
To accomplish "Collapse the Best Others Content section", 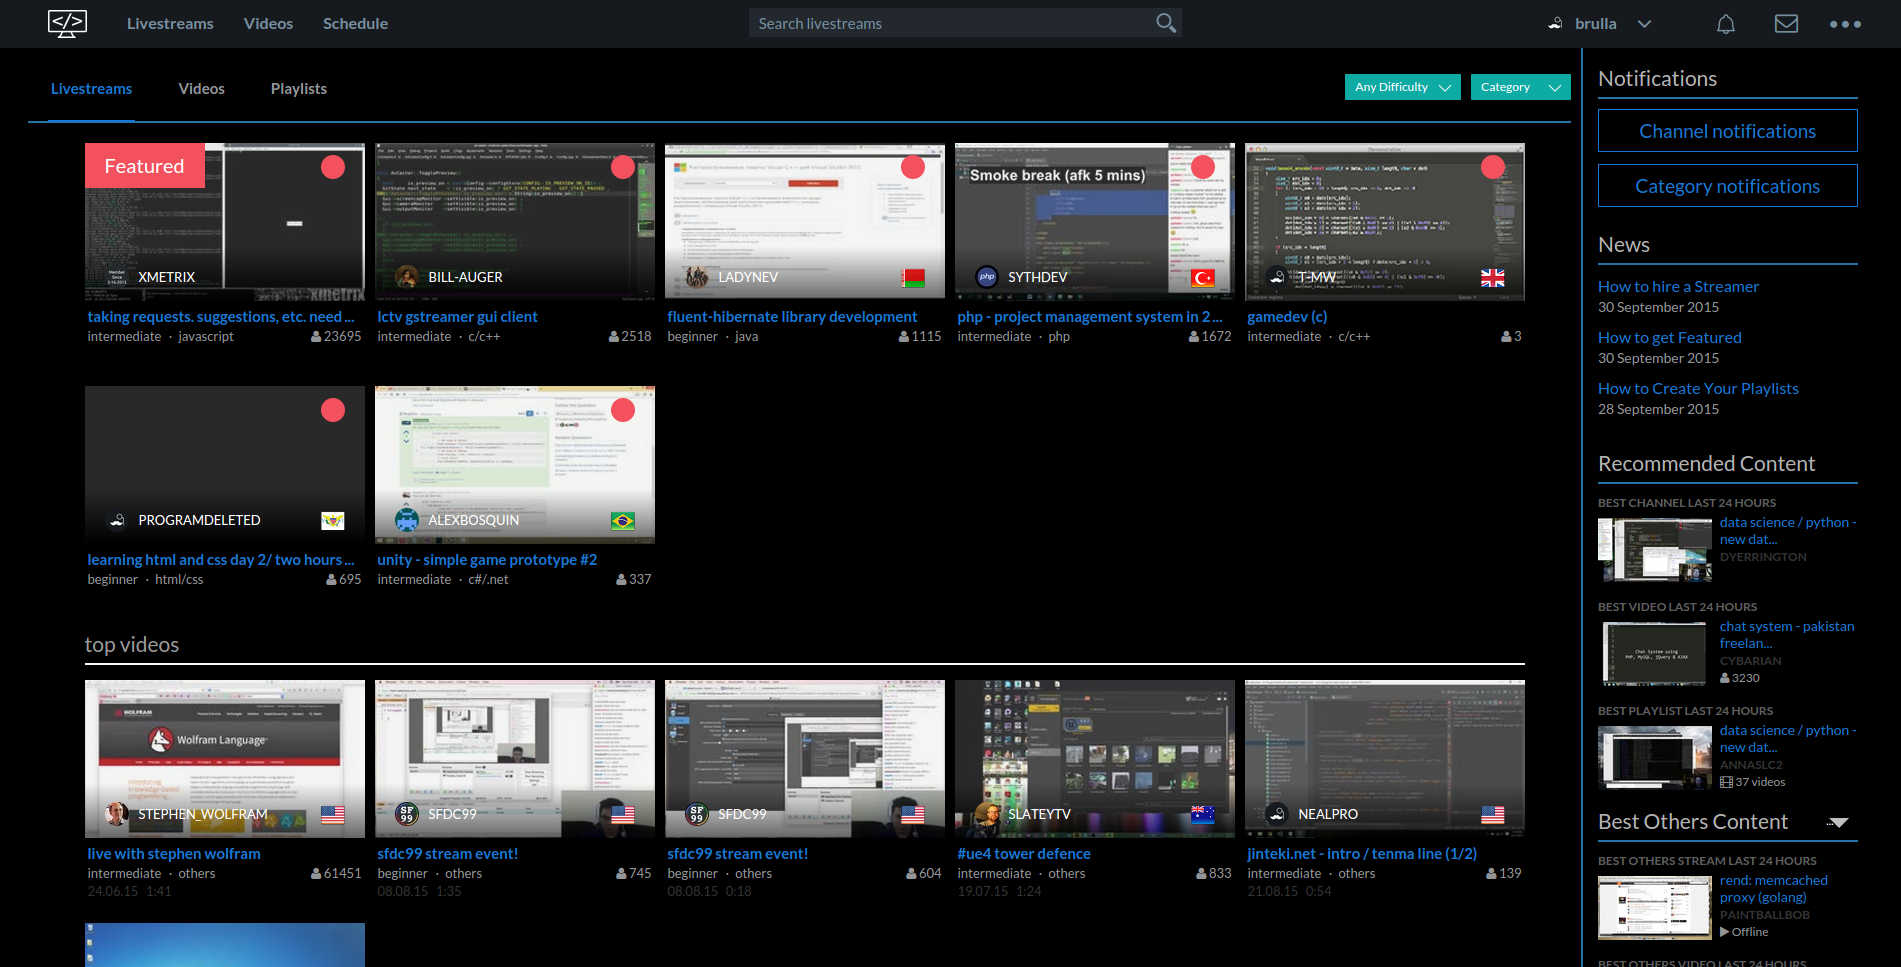I will pos(1838,823).
